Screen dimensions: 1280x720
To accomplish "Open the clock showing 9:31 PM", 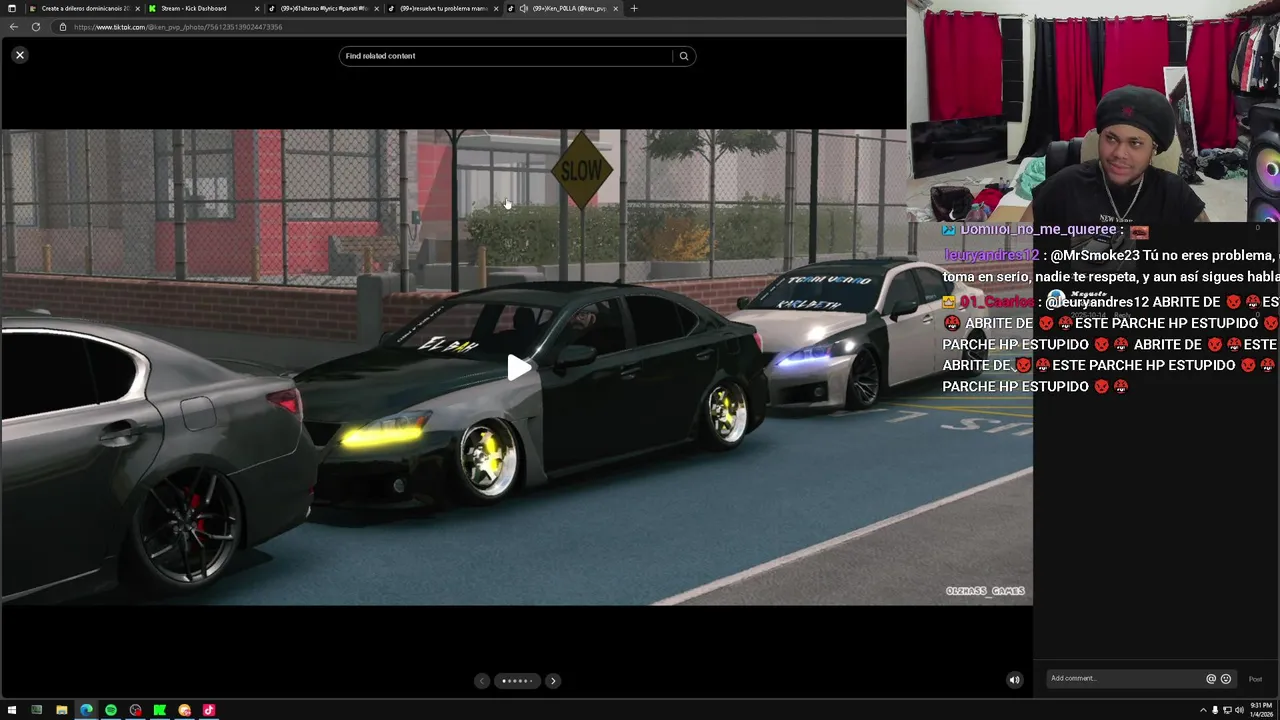I will 1260,710.
